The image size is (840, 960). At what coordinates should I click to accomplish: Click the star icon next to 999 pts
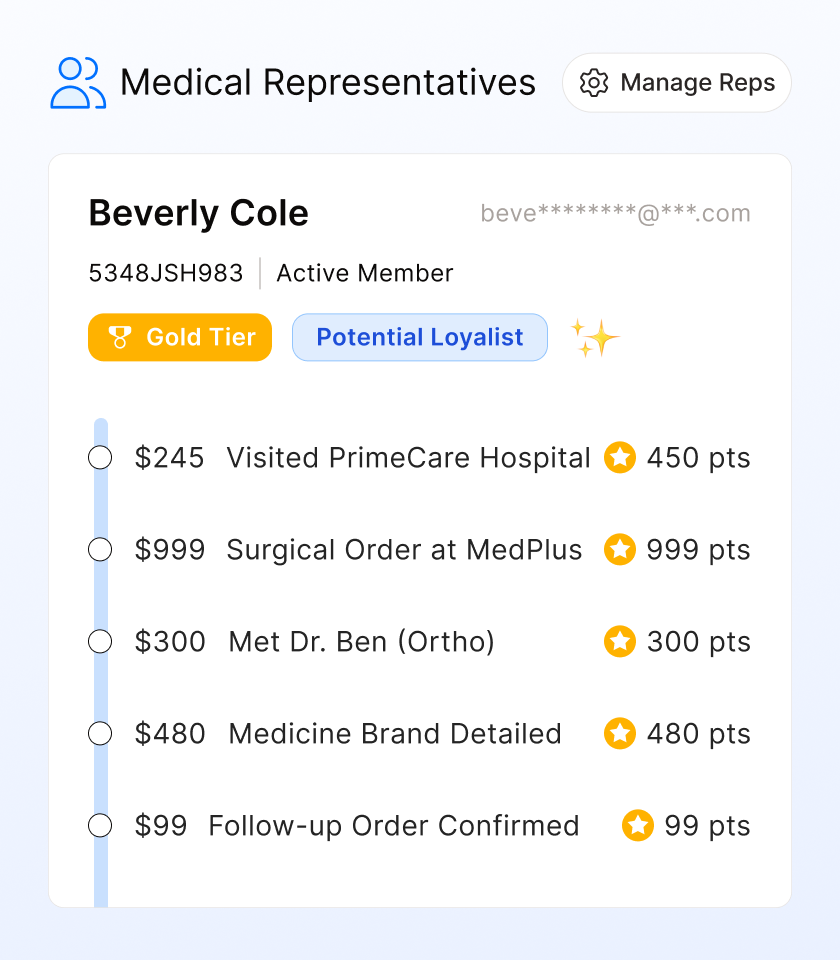tap(620, 550)
